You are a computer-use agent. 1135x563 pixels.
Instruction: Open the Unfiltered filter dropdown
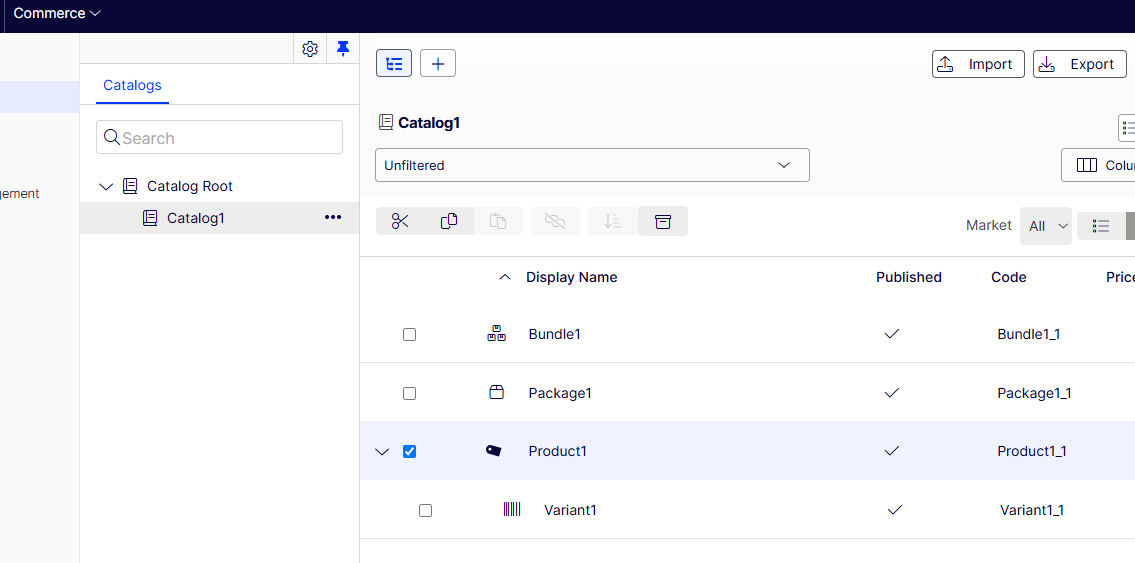pos(592,165)
